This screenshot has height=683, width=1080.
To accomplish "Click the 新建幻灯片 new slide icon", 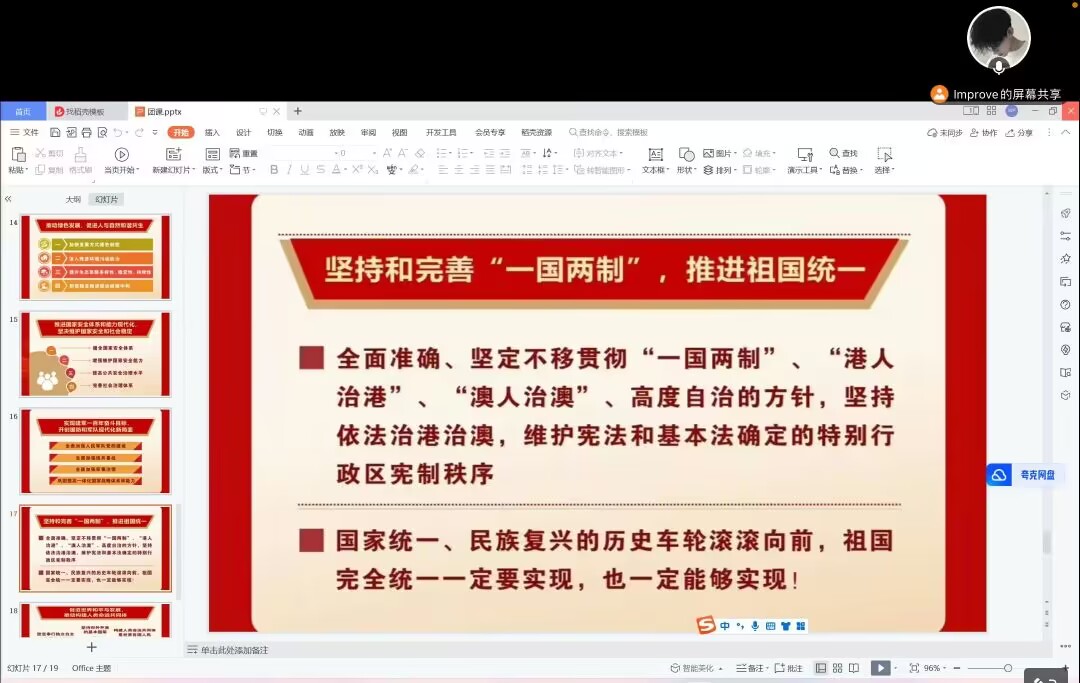I will (173, 155).
